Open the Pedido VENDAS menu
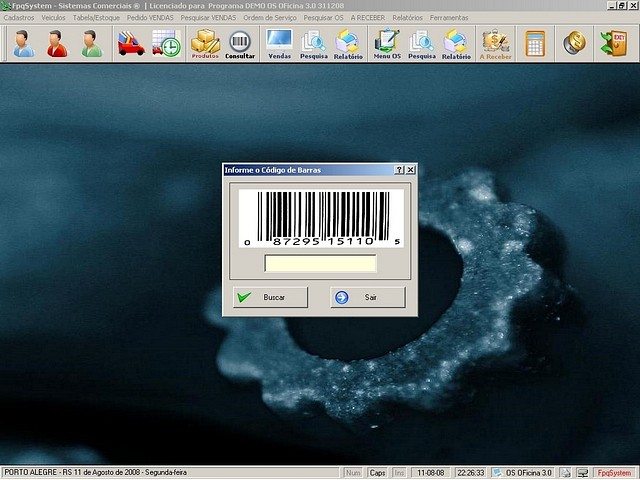Screen dimensions: 640x480 (x=150, y=18)
